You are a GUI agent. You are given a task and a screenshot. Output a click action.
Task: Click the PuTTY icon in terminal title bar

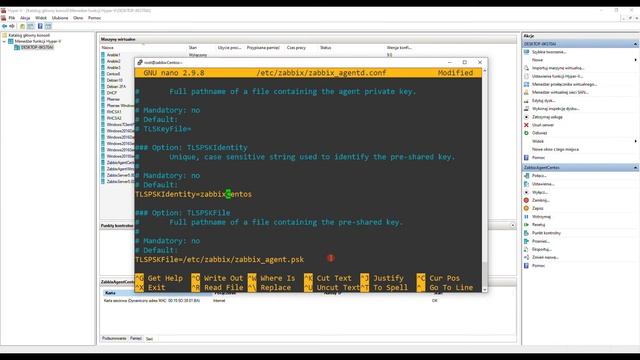coord(140,62)
